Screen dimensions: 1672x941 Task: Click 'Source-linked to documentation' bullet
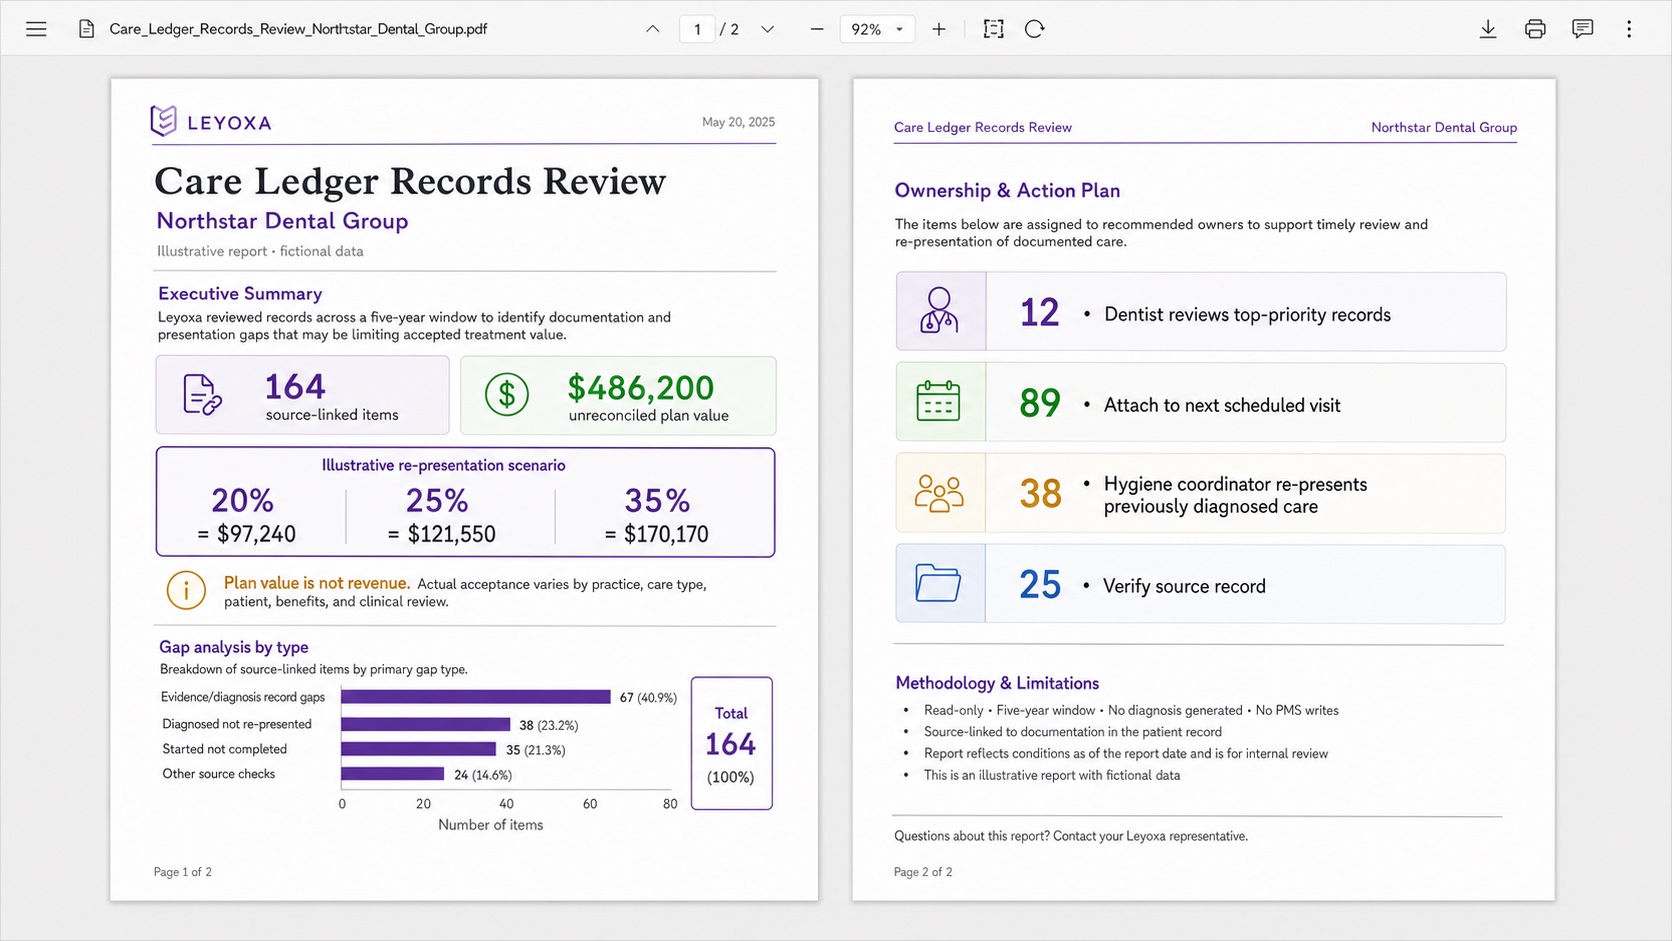tap(1073, 732)
